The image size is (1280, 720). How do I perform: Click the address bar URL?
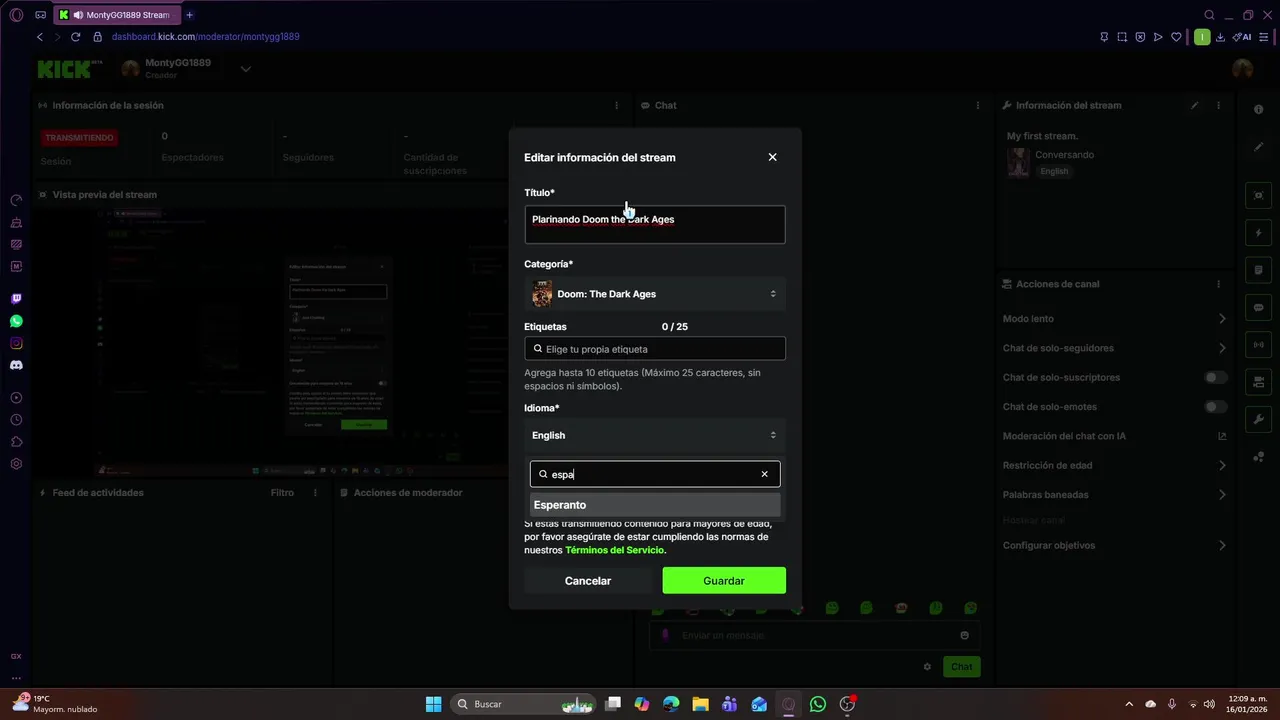205,37
